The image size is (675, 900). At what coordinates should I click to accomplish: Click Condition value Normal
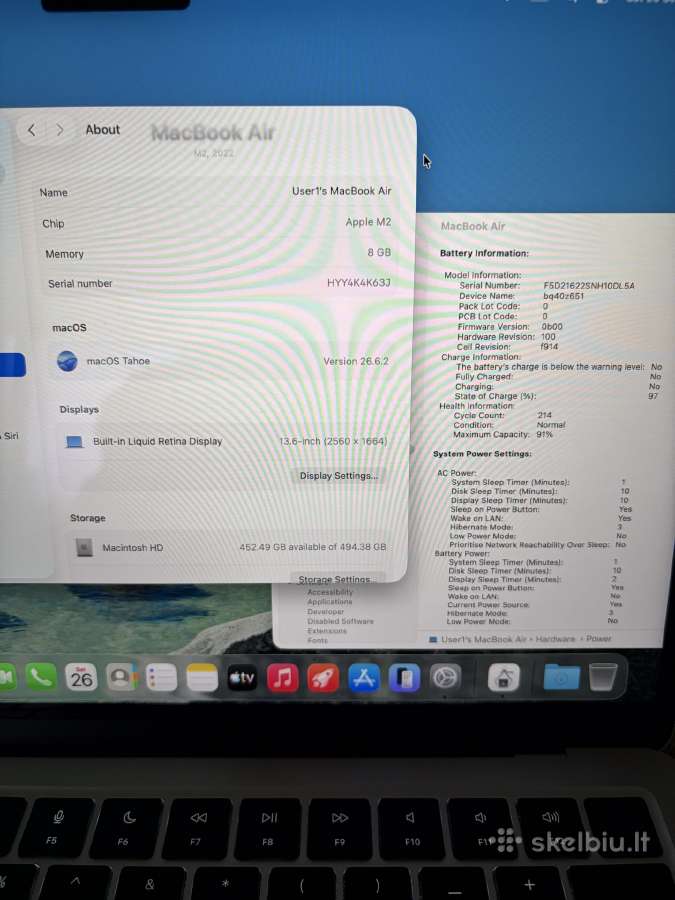coord(550,425)
